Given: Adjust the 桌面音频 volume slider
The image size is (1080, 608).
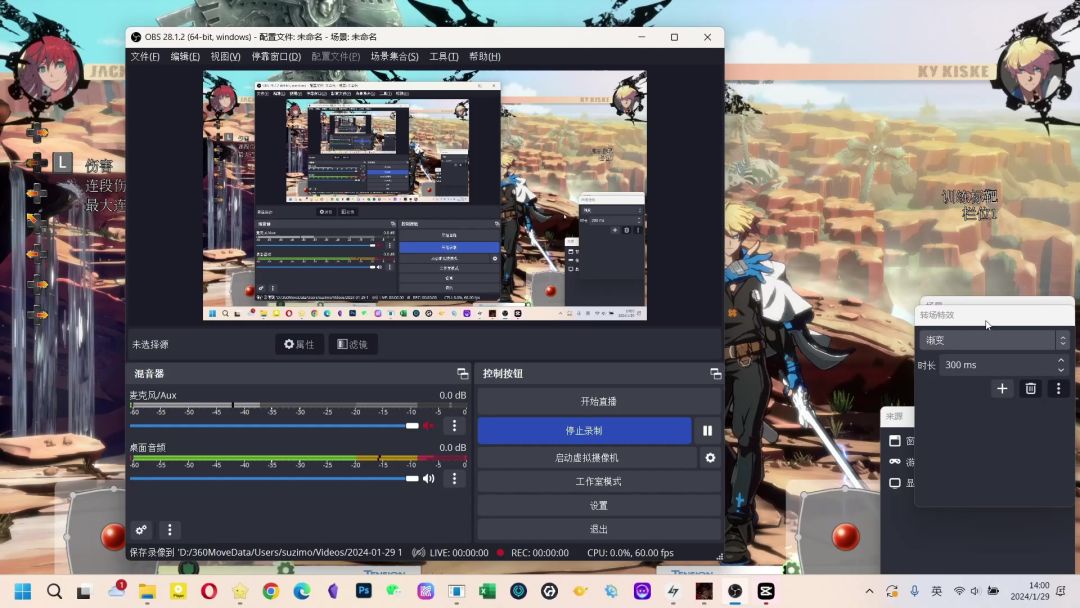Looking at the screenshot, I should coord(274,479).
